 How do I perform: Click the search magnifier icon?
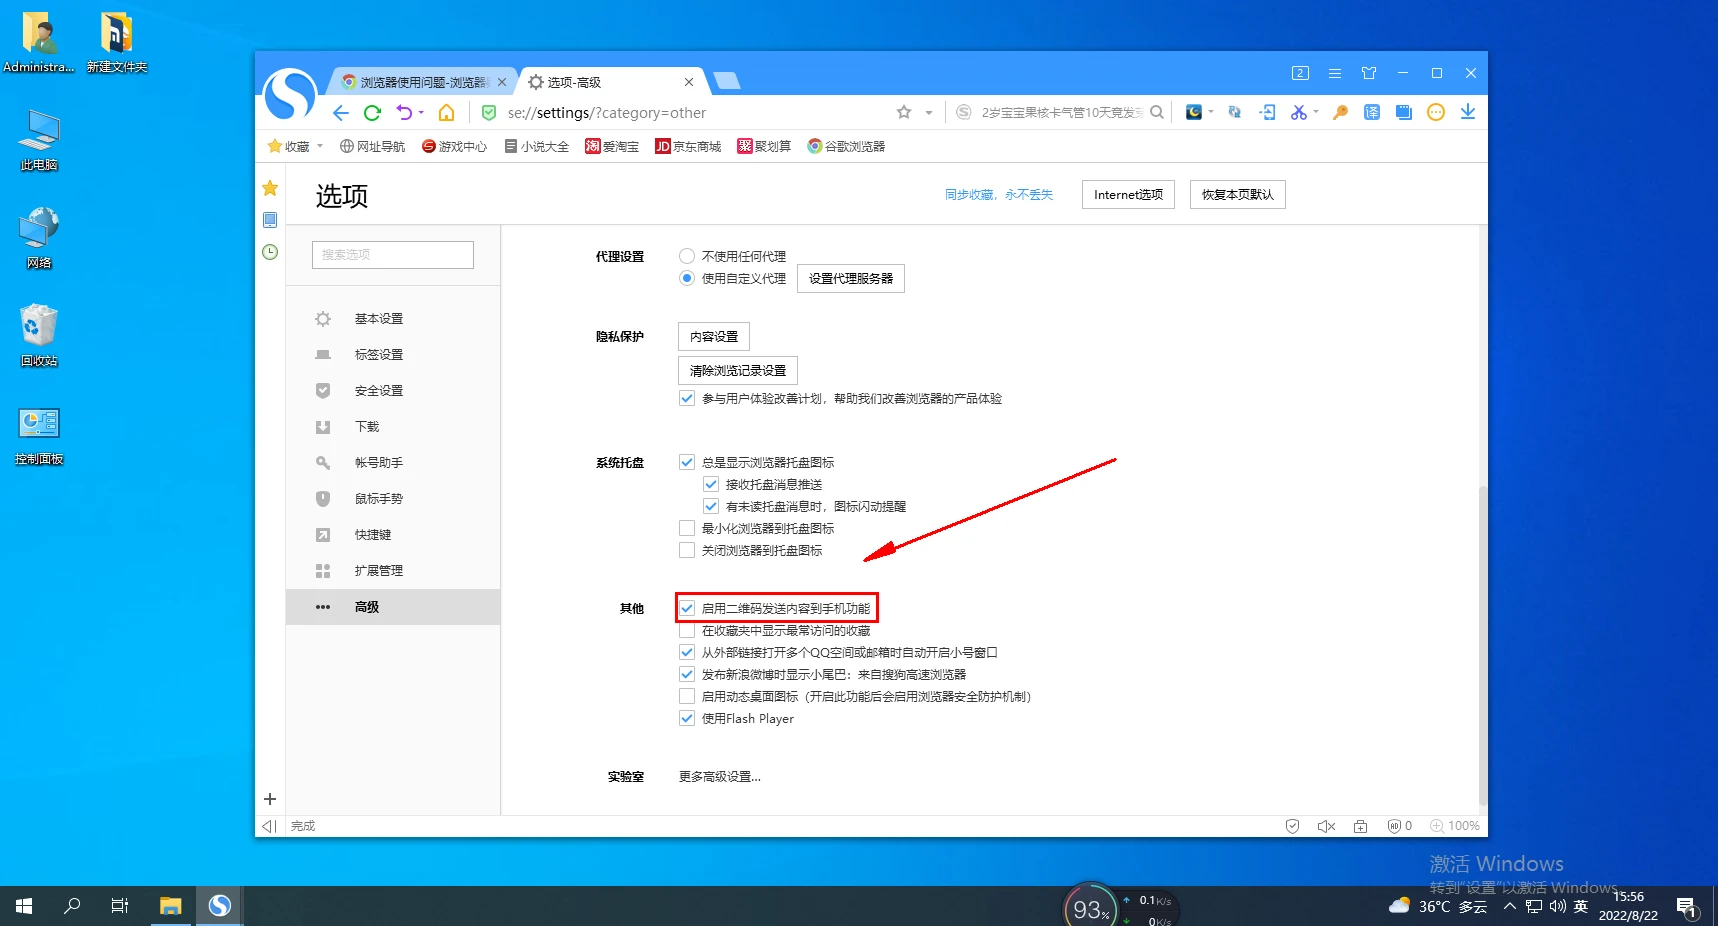pos(1157,112)
